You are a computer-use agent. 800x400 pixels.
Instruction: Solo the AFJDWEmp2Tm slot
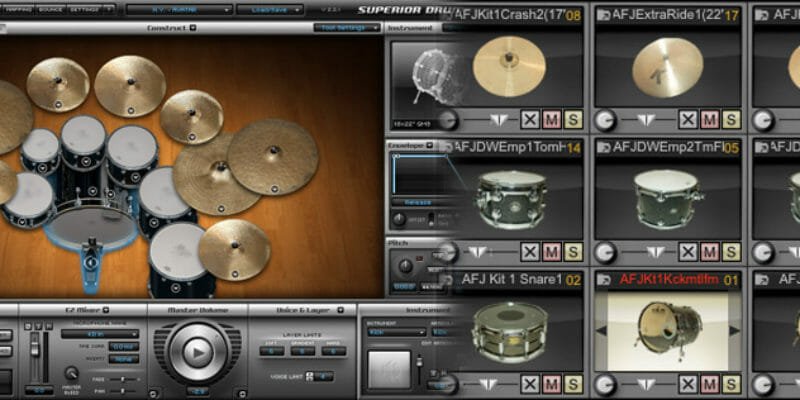pyautogui.click(x=731, y=252)
